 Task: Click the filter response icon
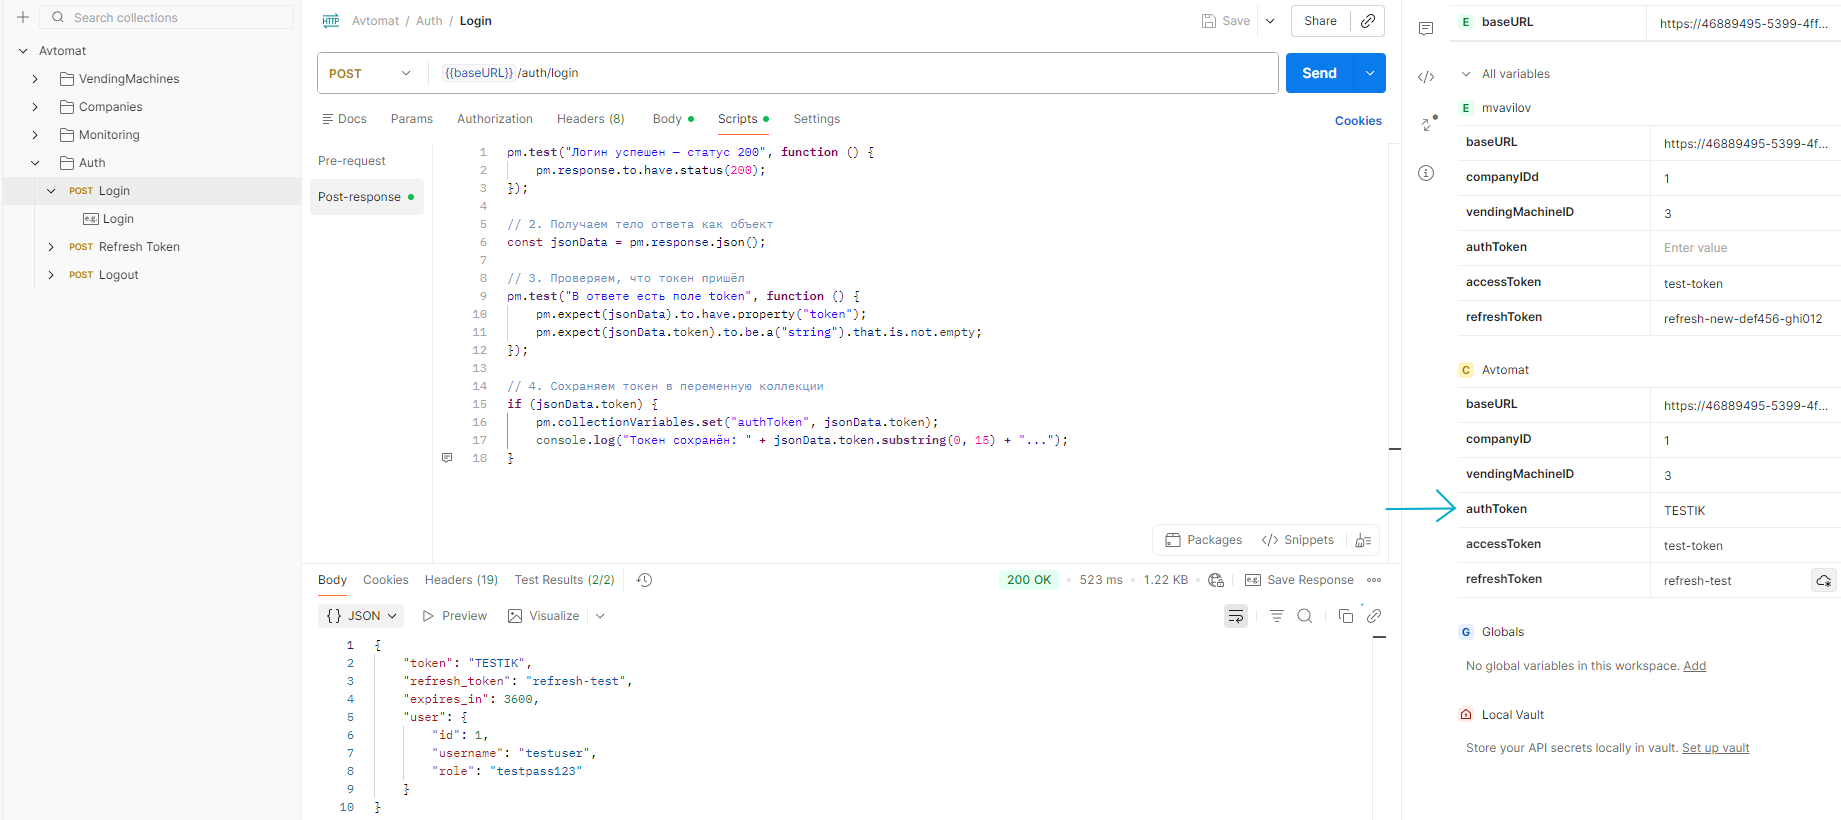pyautogui.click(x=1276, y=616)
